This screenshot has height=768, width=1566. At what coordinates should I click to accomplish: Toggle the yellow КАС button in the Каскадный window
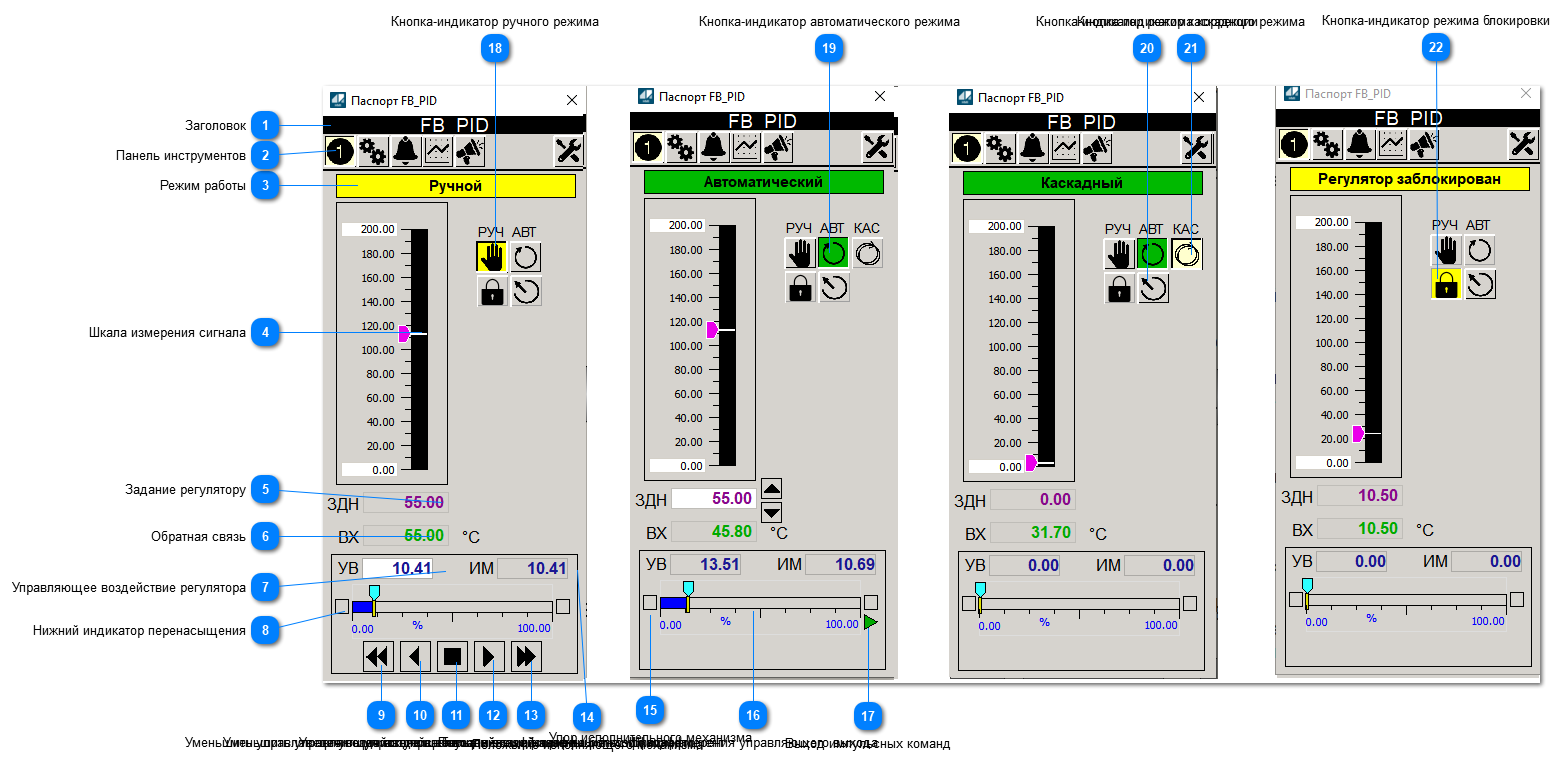click(x=1187, y=254)
